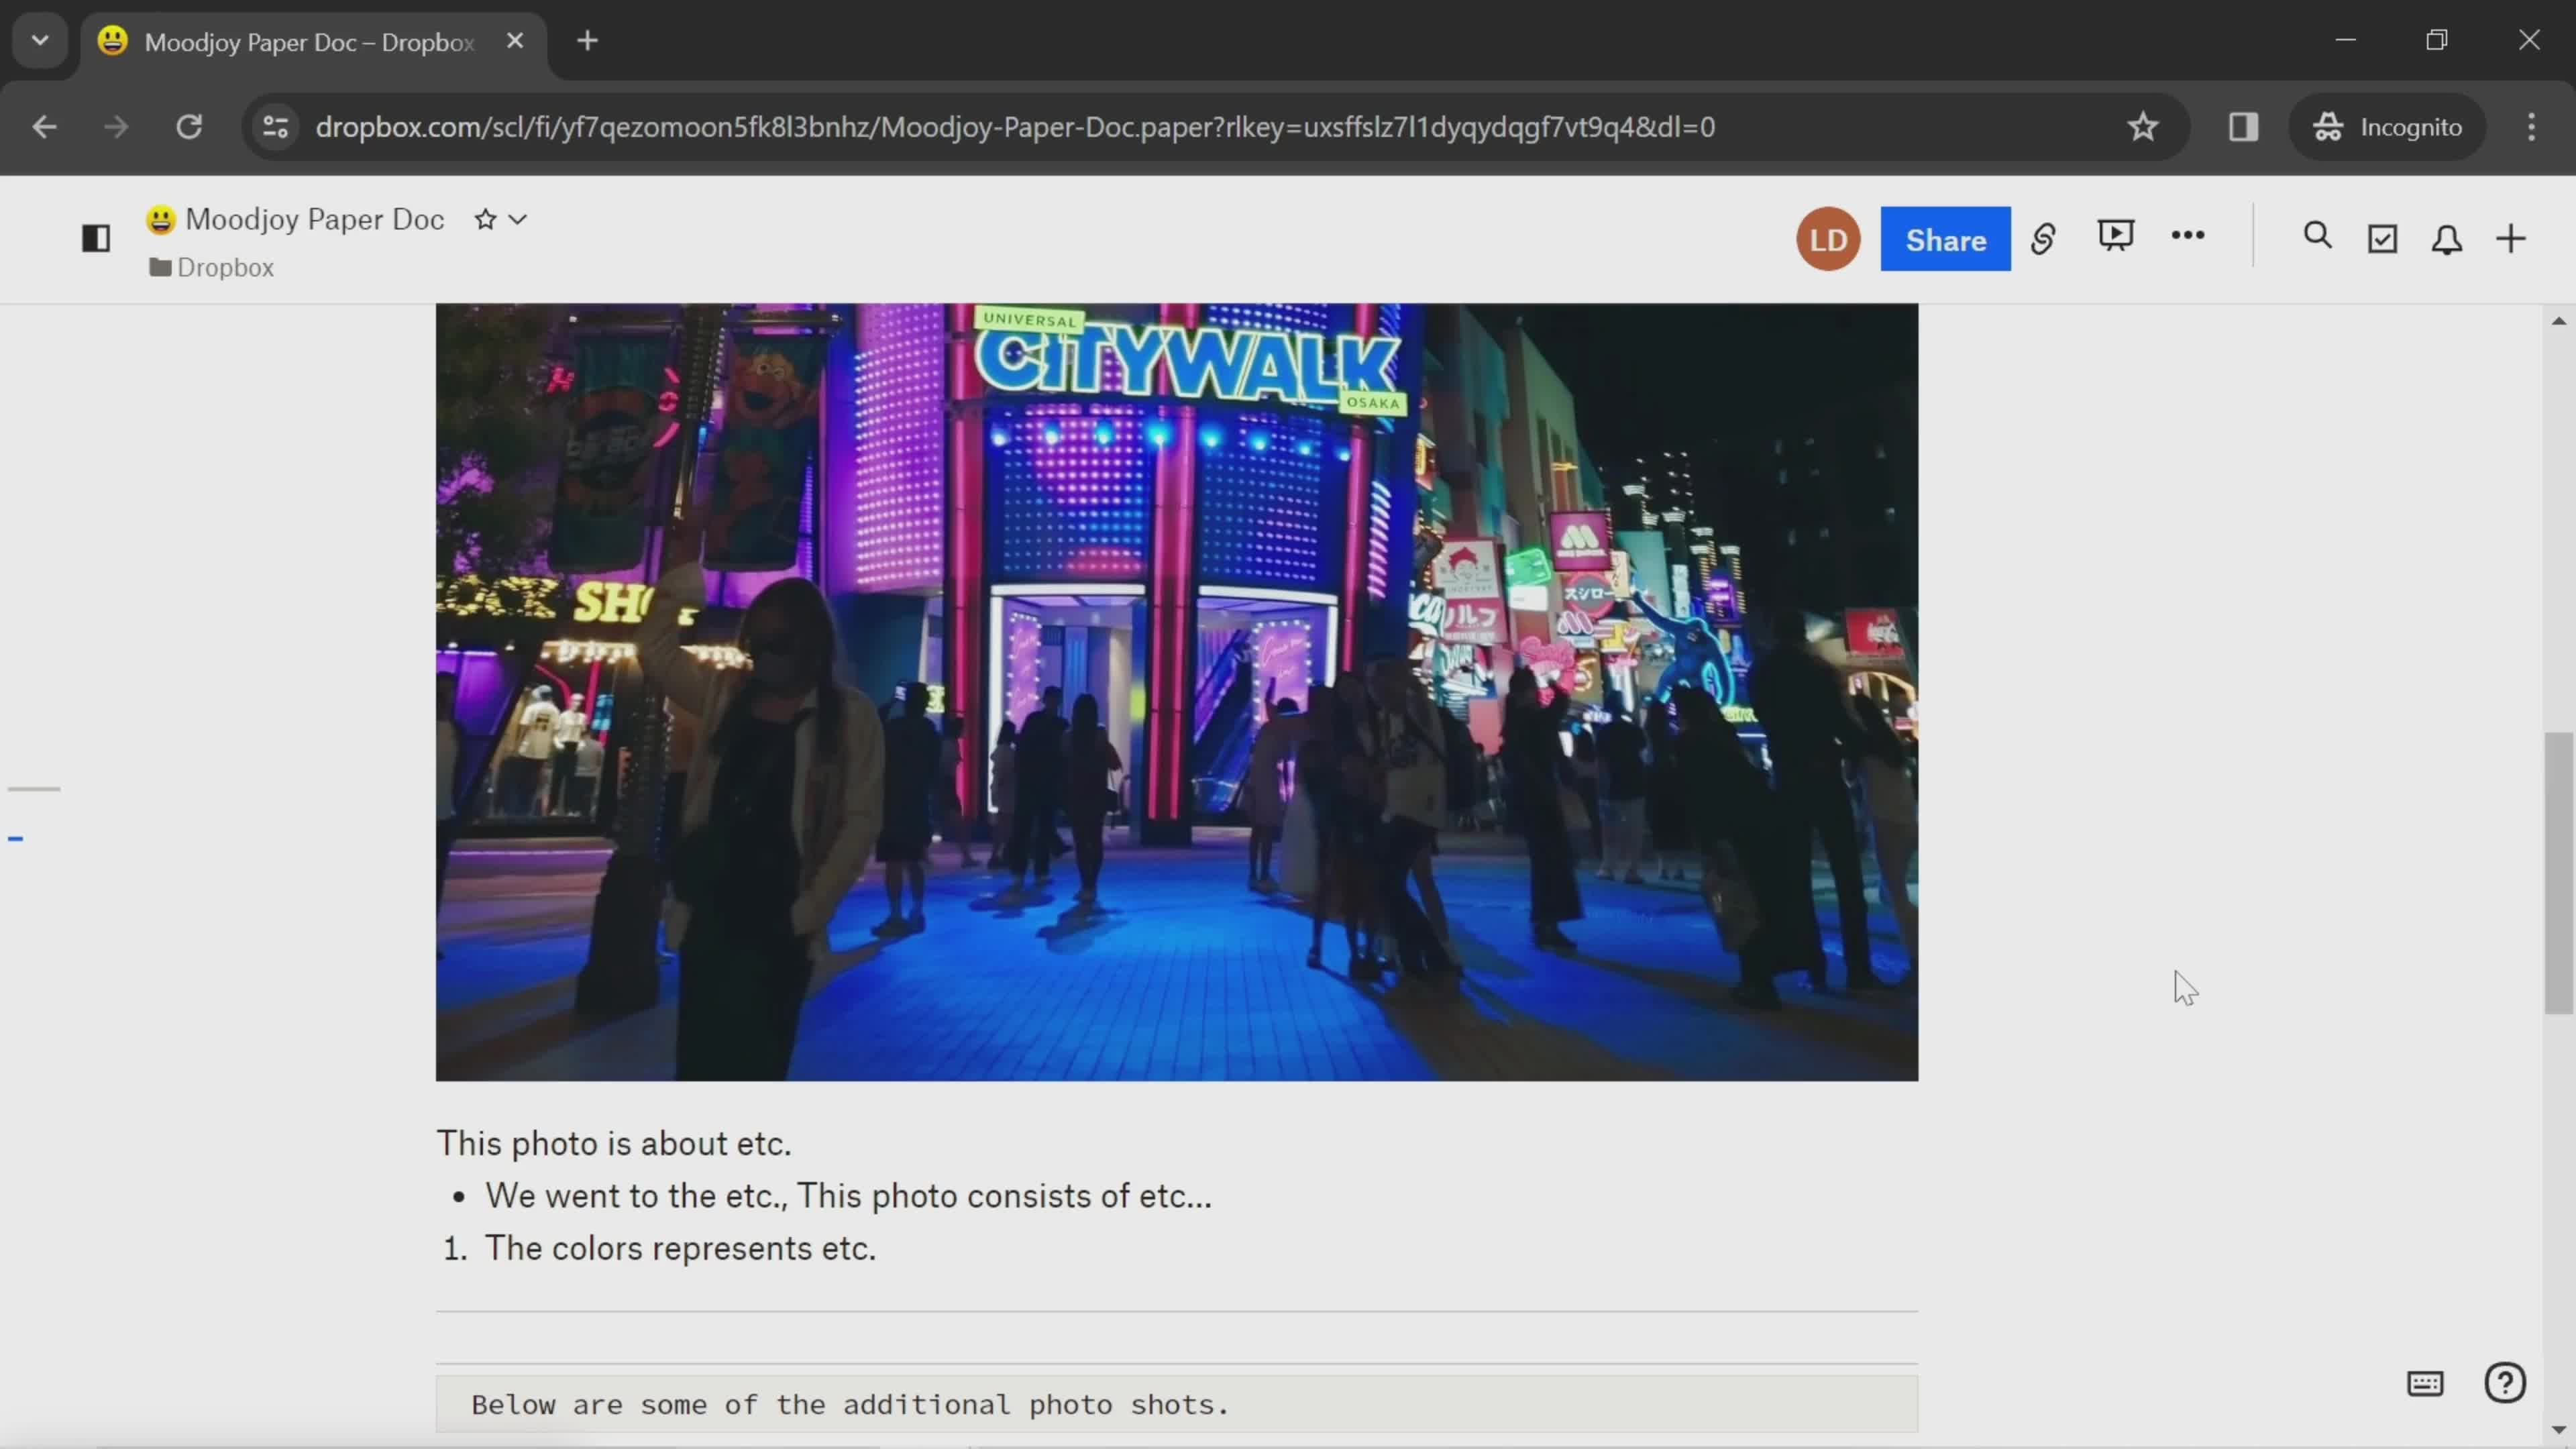
Task: Go forward in browser history
Action: click(116, 127)
